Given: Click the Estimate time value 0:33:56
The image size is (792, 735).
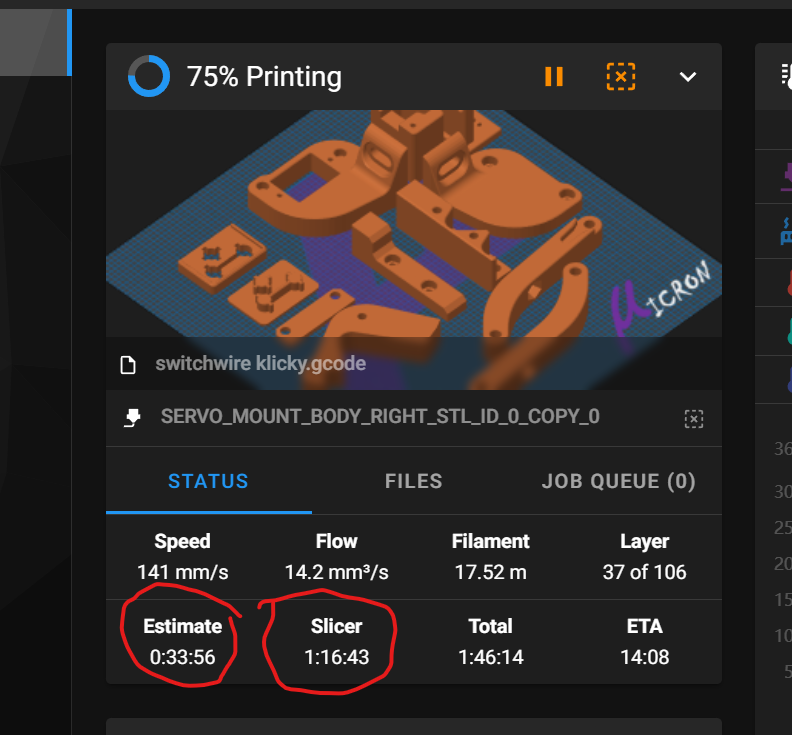Looking at the screenshot, I should [x=182, y=658].
